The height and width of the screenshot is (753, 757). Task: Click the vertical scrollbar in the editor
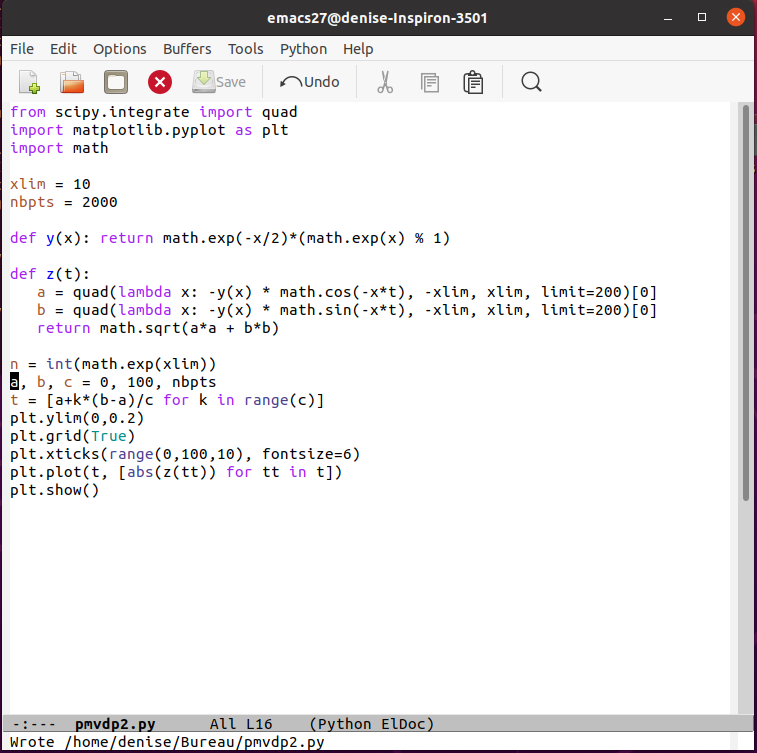(x=745, y=300)
